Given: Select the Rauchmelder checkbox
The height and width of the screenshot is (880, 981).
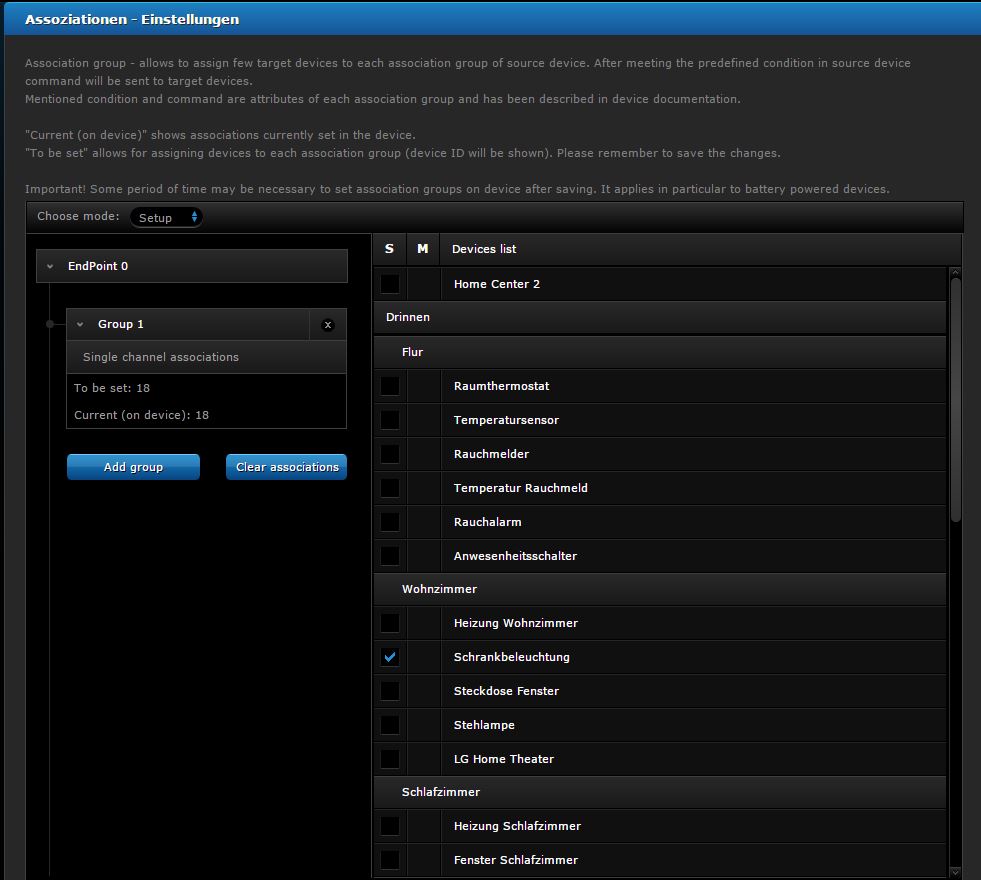Looking at the screenshot, I should [x=389, y=454].
